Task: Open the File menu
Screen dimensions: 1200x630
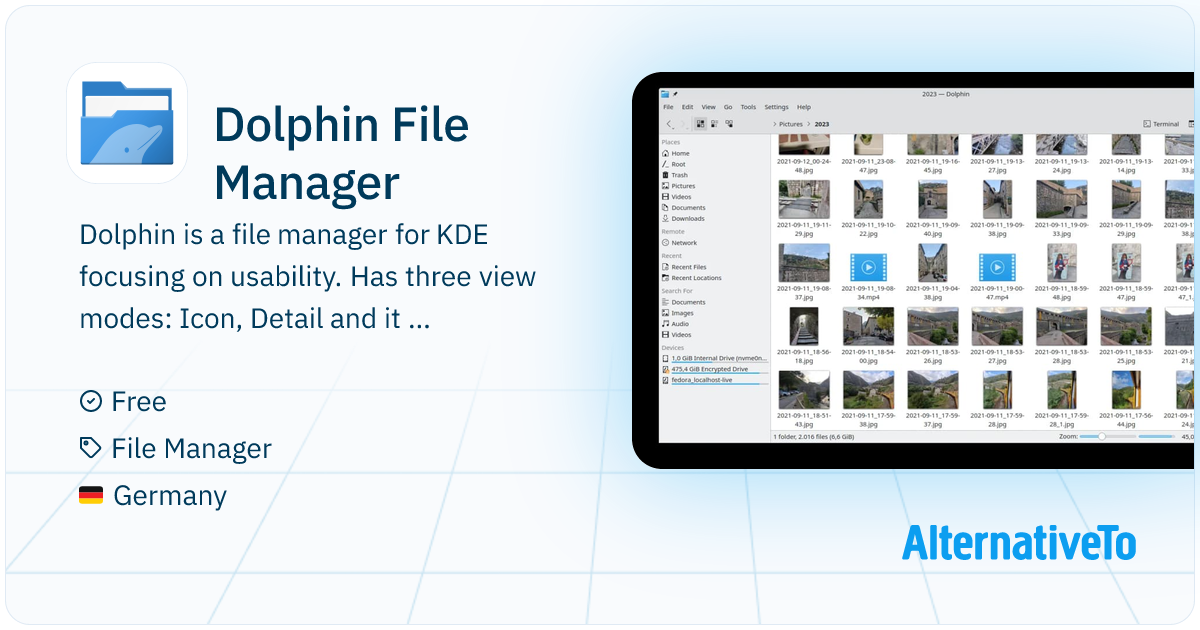Action: pyautogui.click(x=668, y=107)
